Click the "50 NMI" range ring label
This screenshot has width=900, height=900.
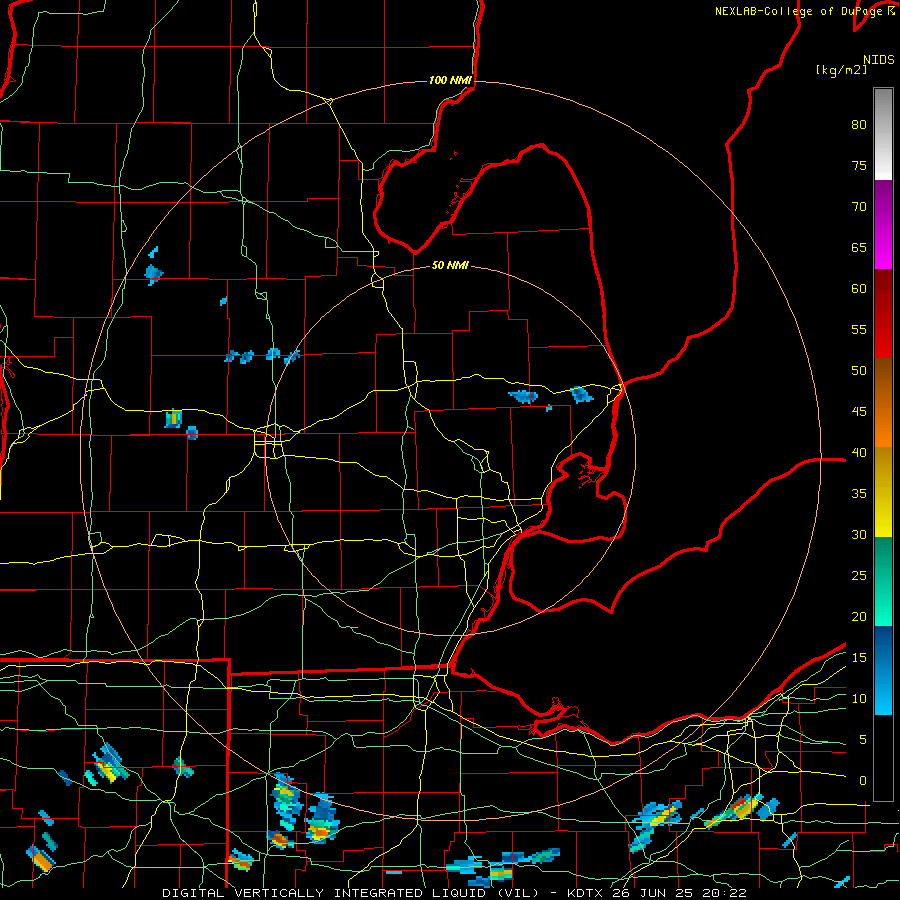coord(450,265)
